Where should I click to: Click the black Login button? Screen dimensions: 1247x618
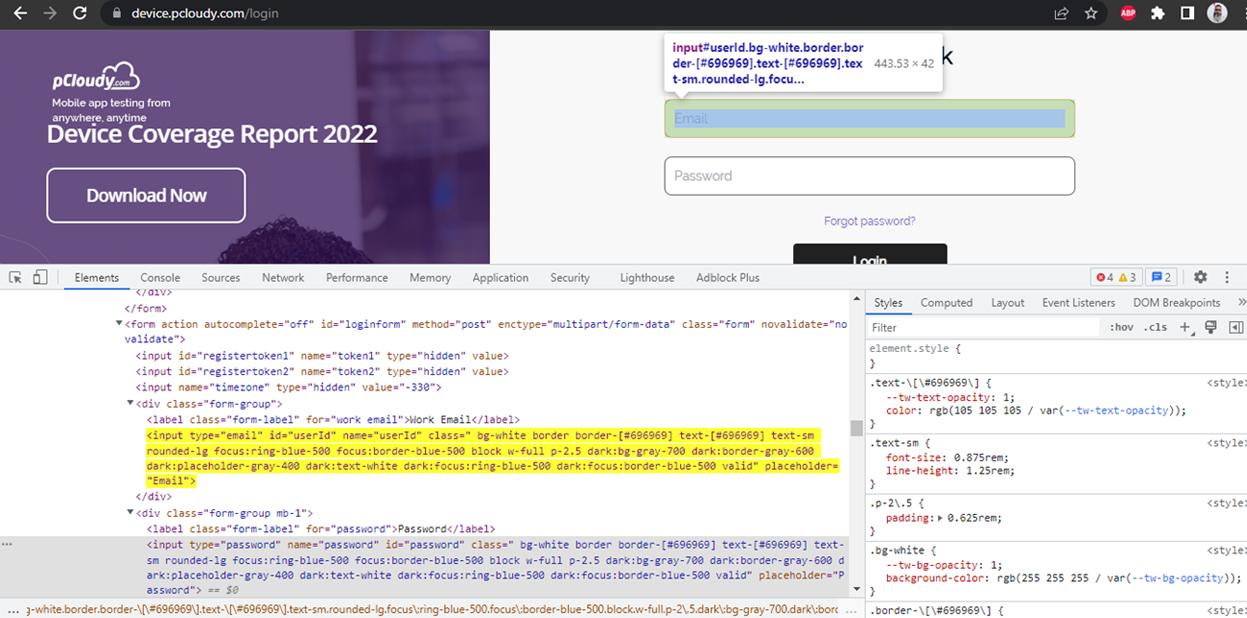click(x=870, y=254)
